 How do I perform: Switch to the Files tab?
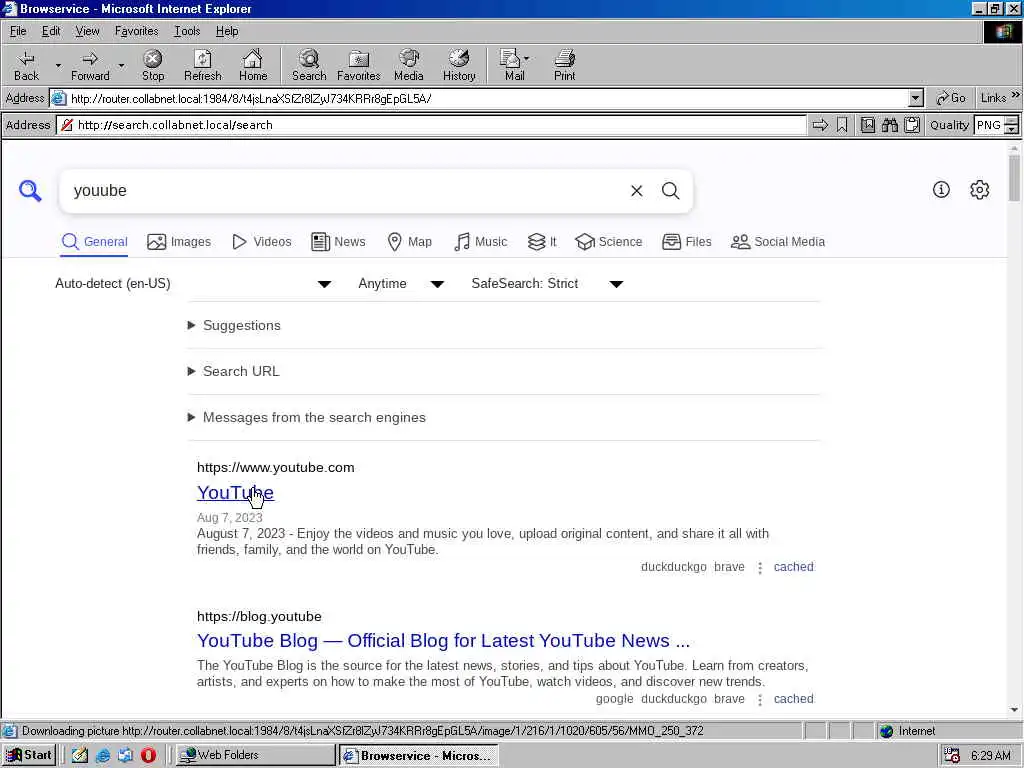point(686,242)
